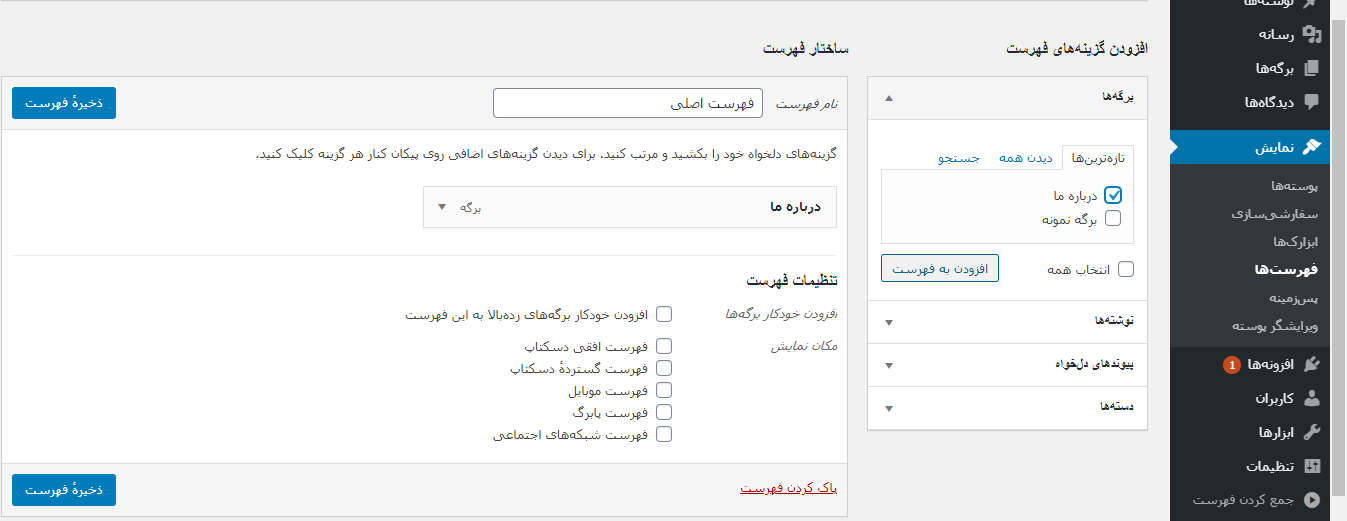This screenshot has height=521, width=1347.
Task: Click the bottom ذخیرهٔ فهرست save button
Action: (x=64, y=490)
